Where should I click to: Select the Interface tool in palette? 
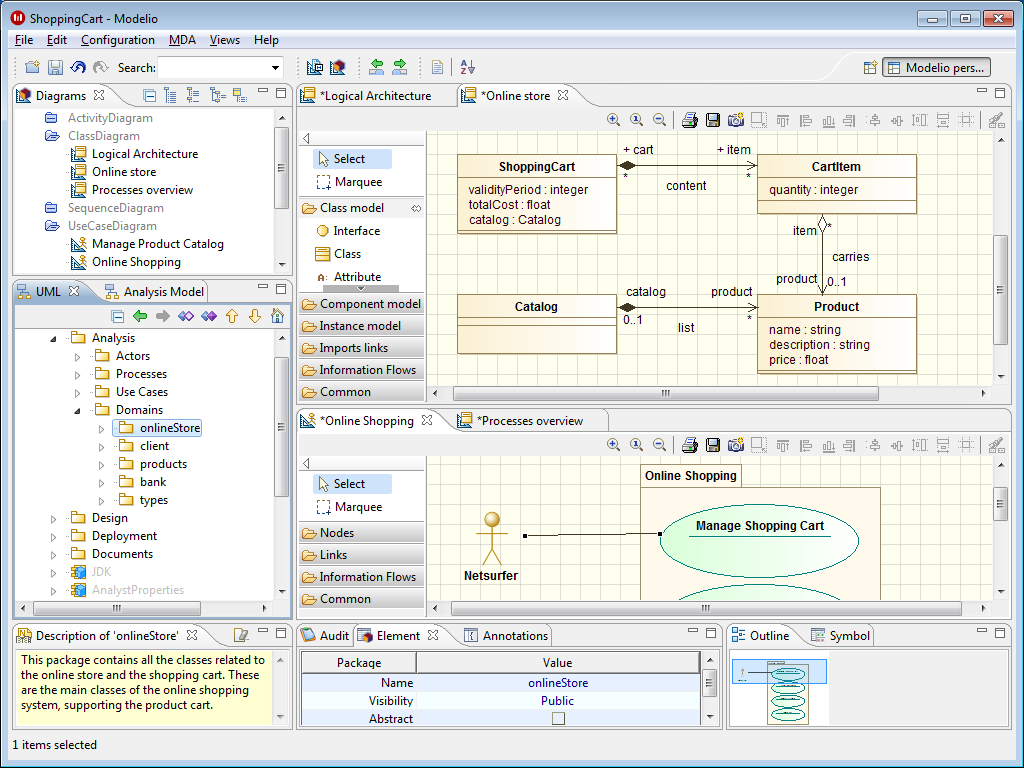[347, 231]
